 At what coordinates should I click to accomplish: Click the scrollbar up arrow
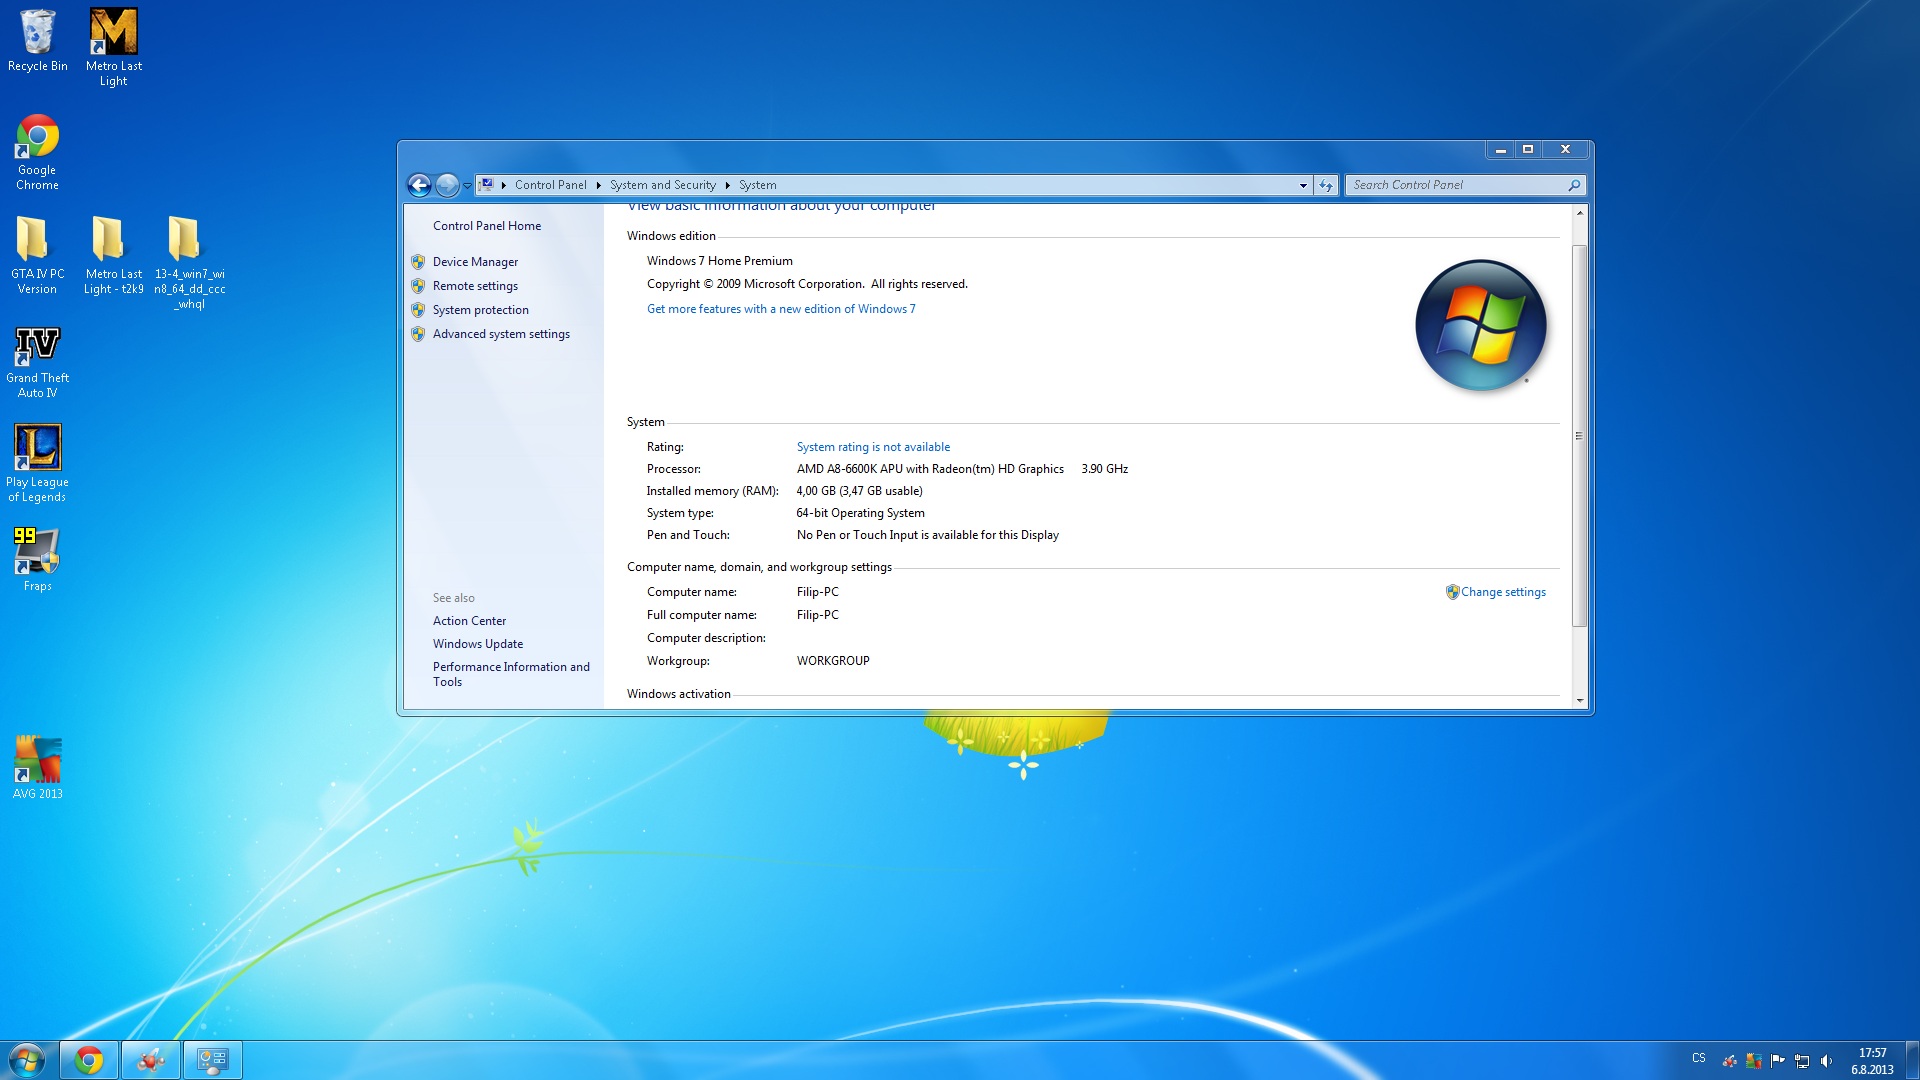coord(1580,213)
